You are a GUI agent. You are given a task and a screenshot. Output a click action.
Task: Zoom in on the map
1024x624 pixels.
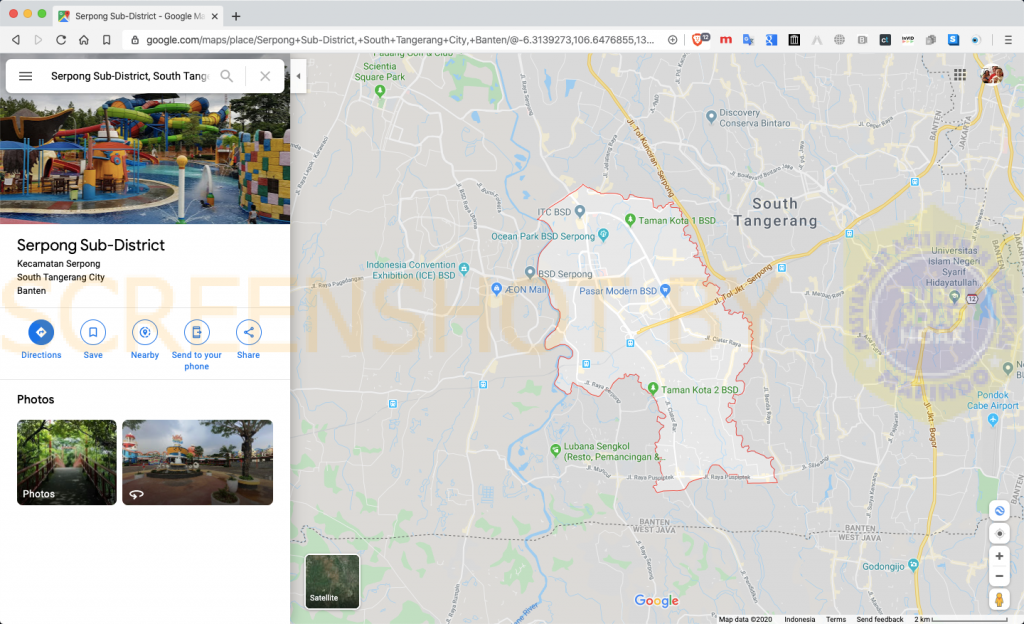tap(999, 556)
